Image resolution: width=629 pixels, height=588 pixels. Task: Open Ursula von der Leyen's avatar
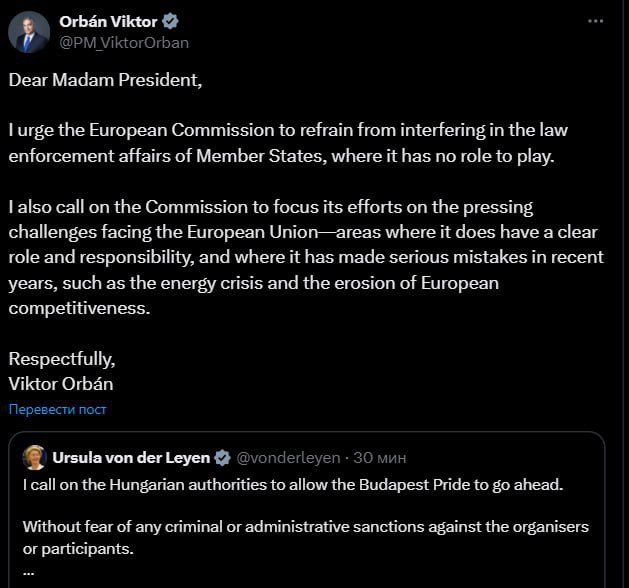(34, 458)
